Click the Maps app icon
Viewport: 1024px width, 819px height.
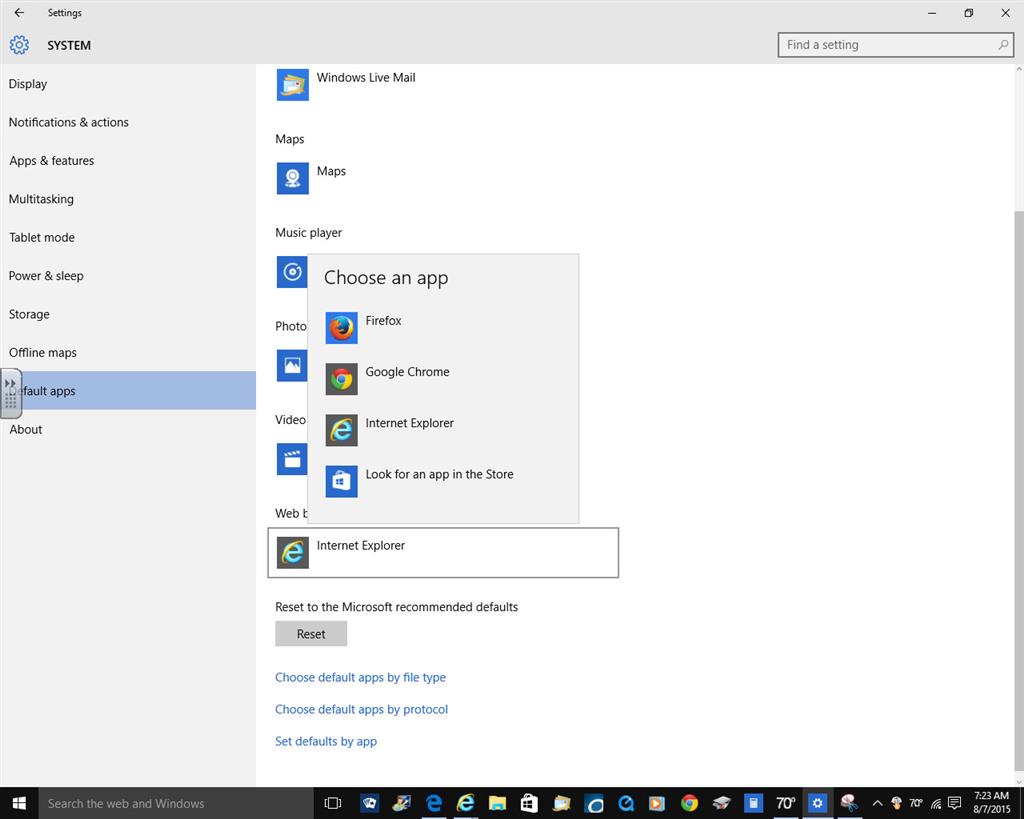[293, 178]
